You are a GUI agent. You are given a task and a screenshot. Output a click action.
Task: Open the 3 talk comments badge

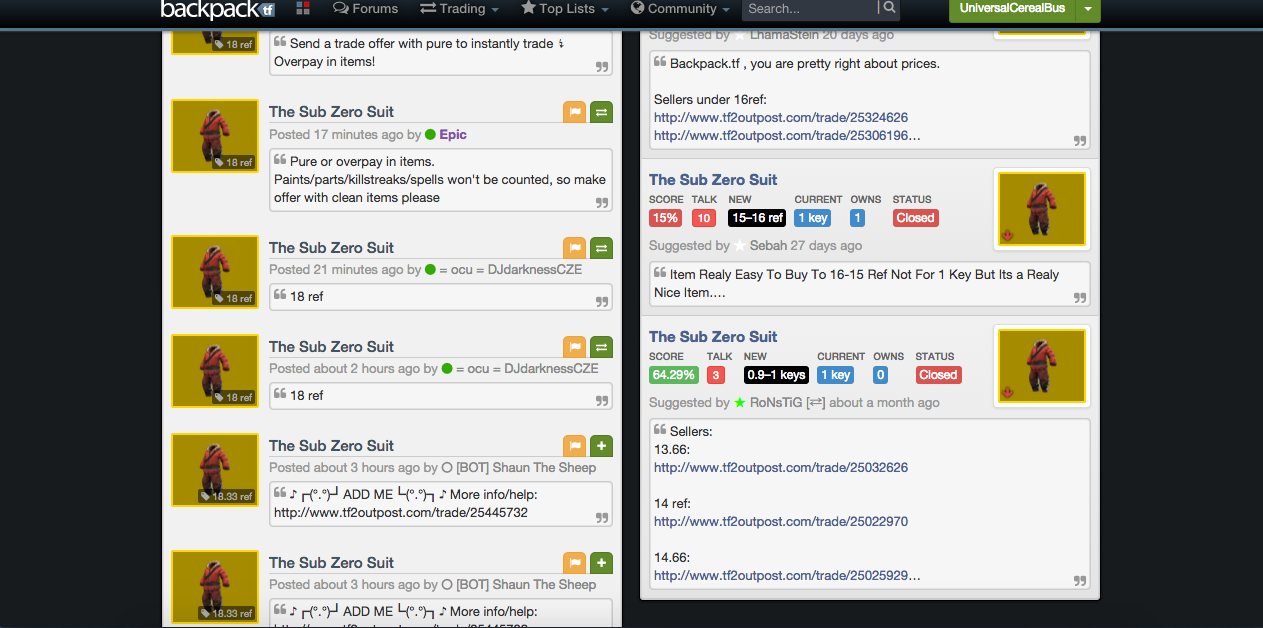click(716, 375)
